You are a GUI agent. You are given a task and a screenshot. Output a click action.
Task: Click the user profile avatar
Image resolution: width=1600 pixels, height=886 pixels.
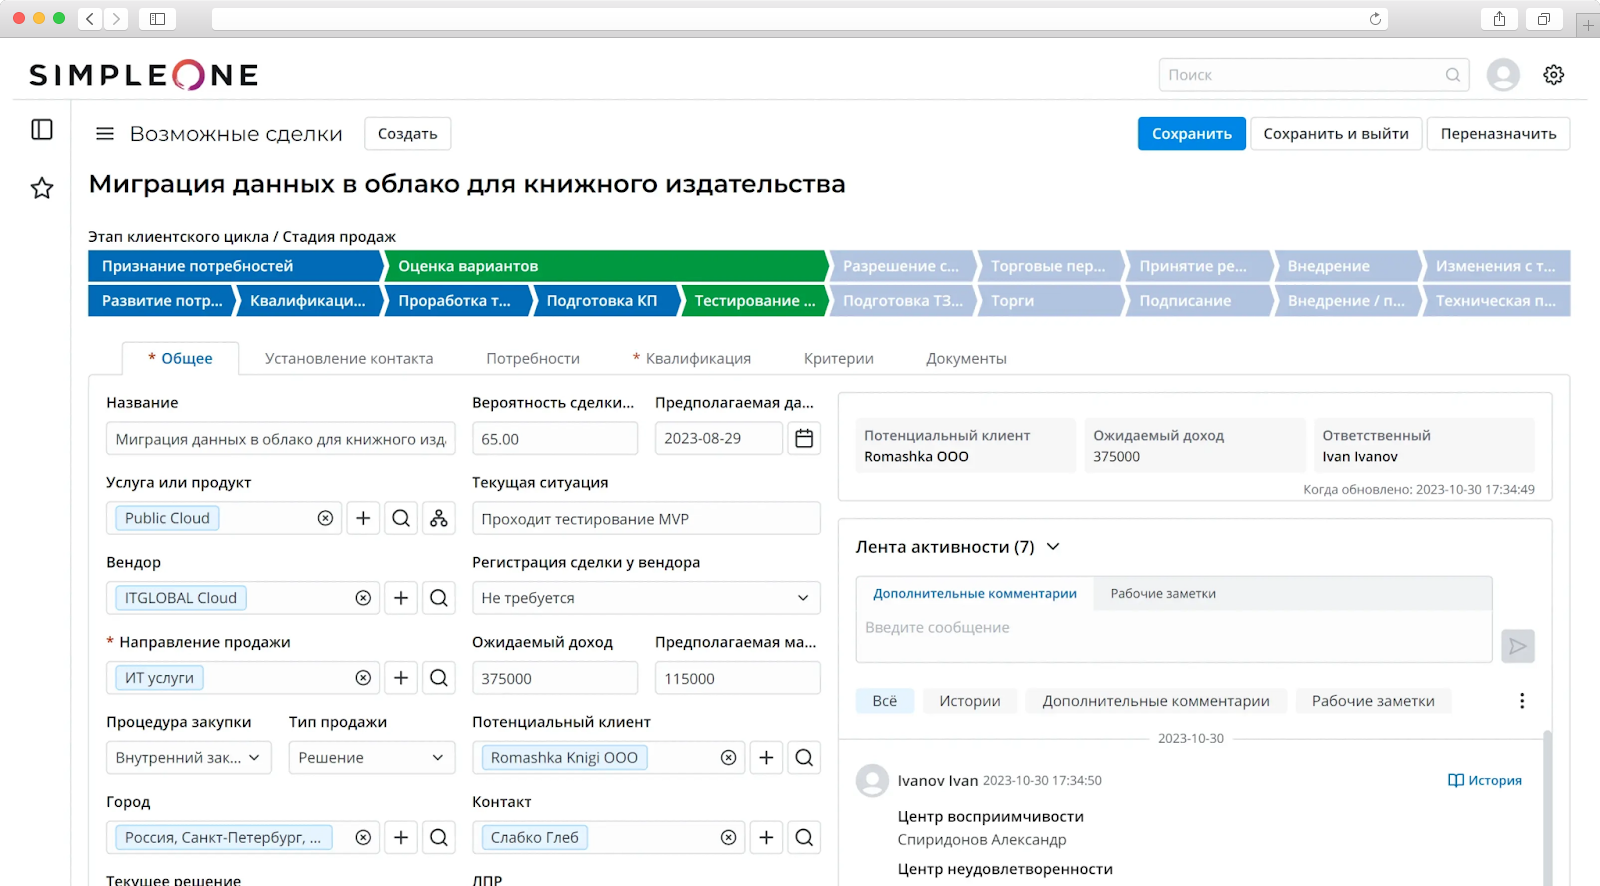pyautogui.click(x=1503, y=75)
